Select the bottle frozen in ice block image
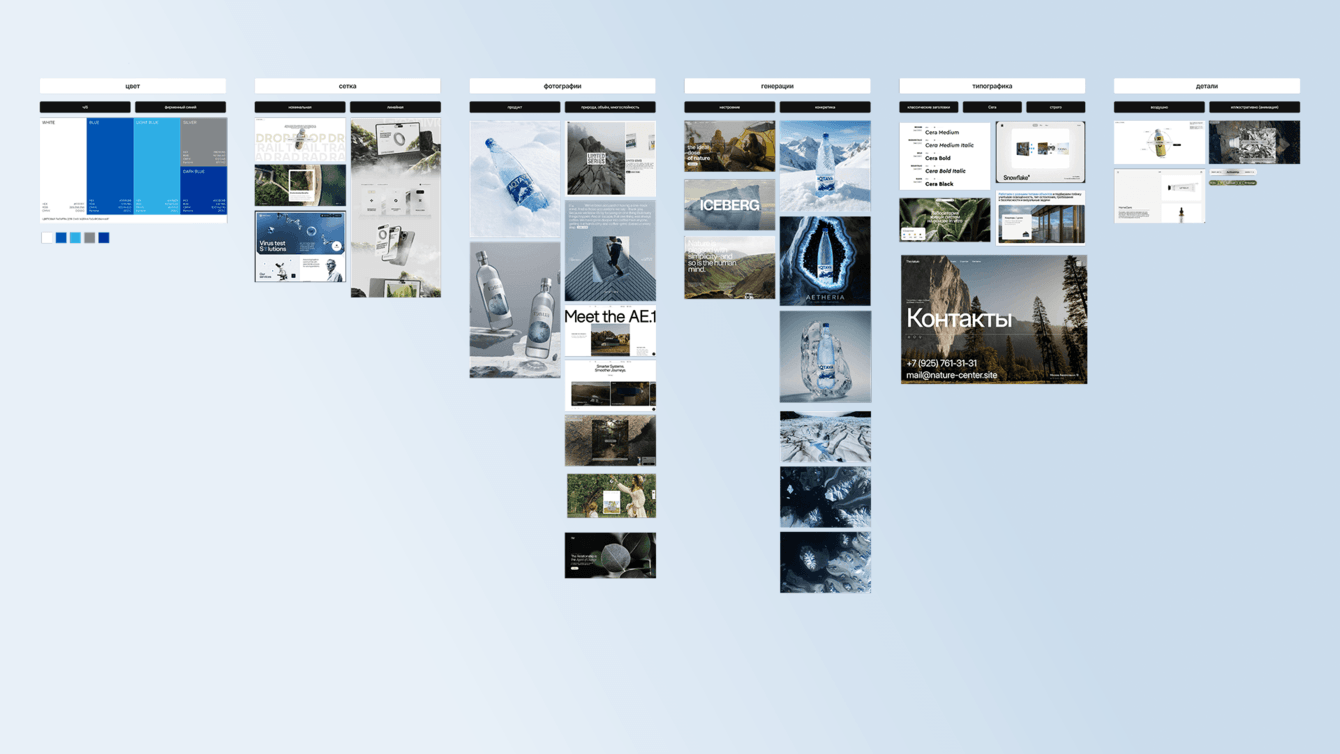The height and width of the screenshot is (754, 1340). click(x=825, y=357)
